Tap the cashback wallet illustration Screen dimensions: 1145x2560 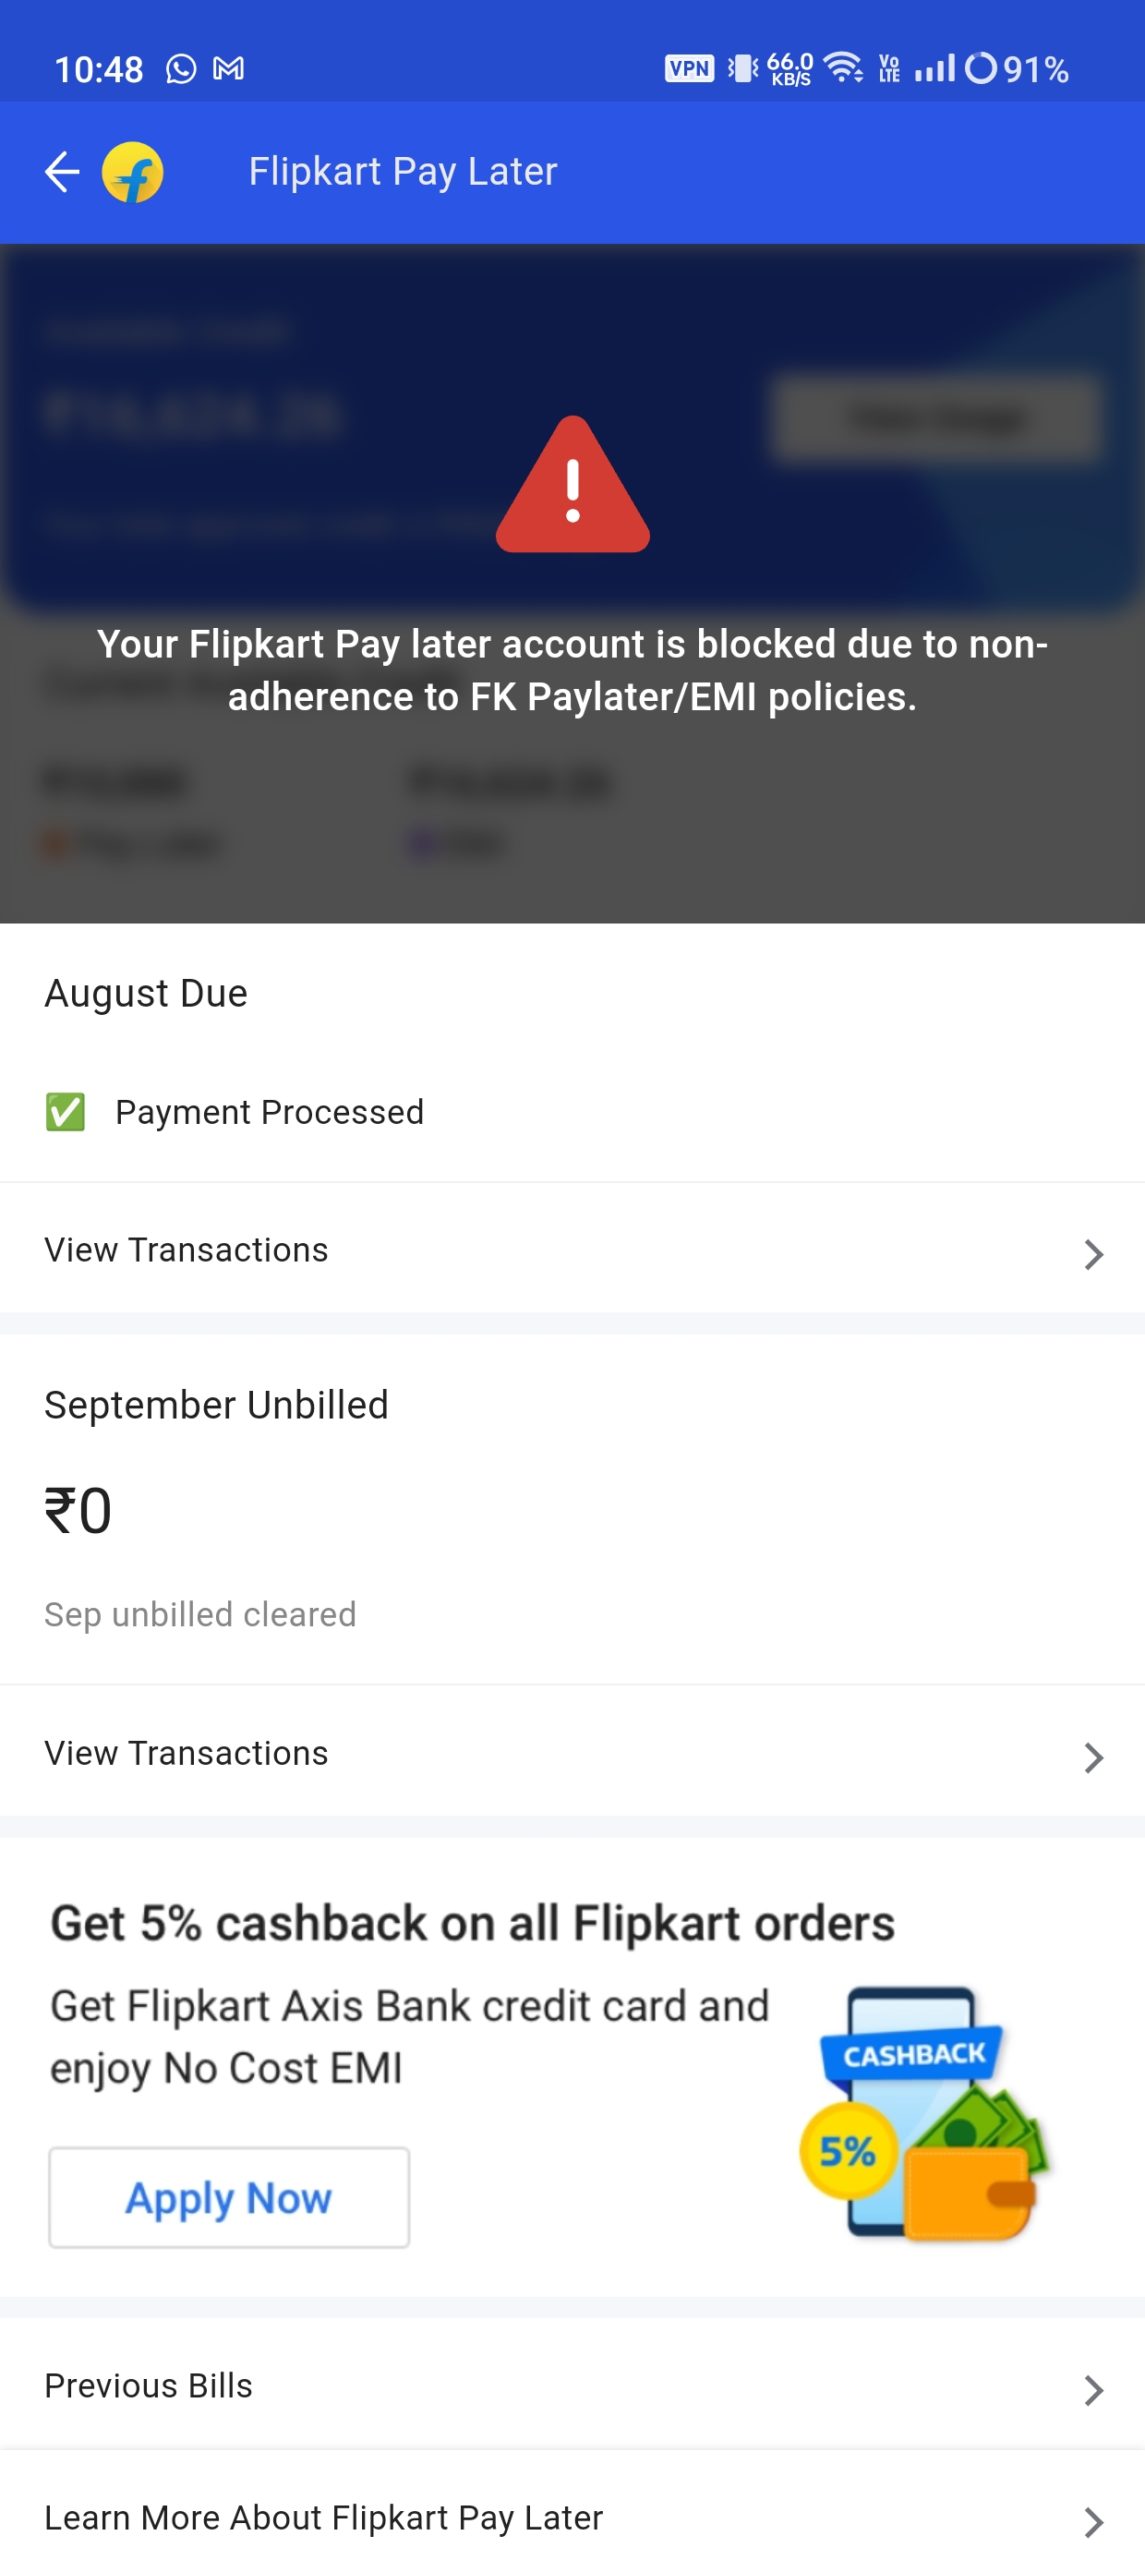click(923, 2115)
